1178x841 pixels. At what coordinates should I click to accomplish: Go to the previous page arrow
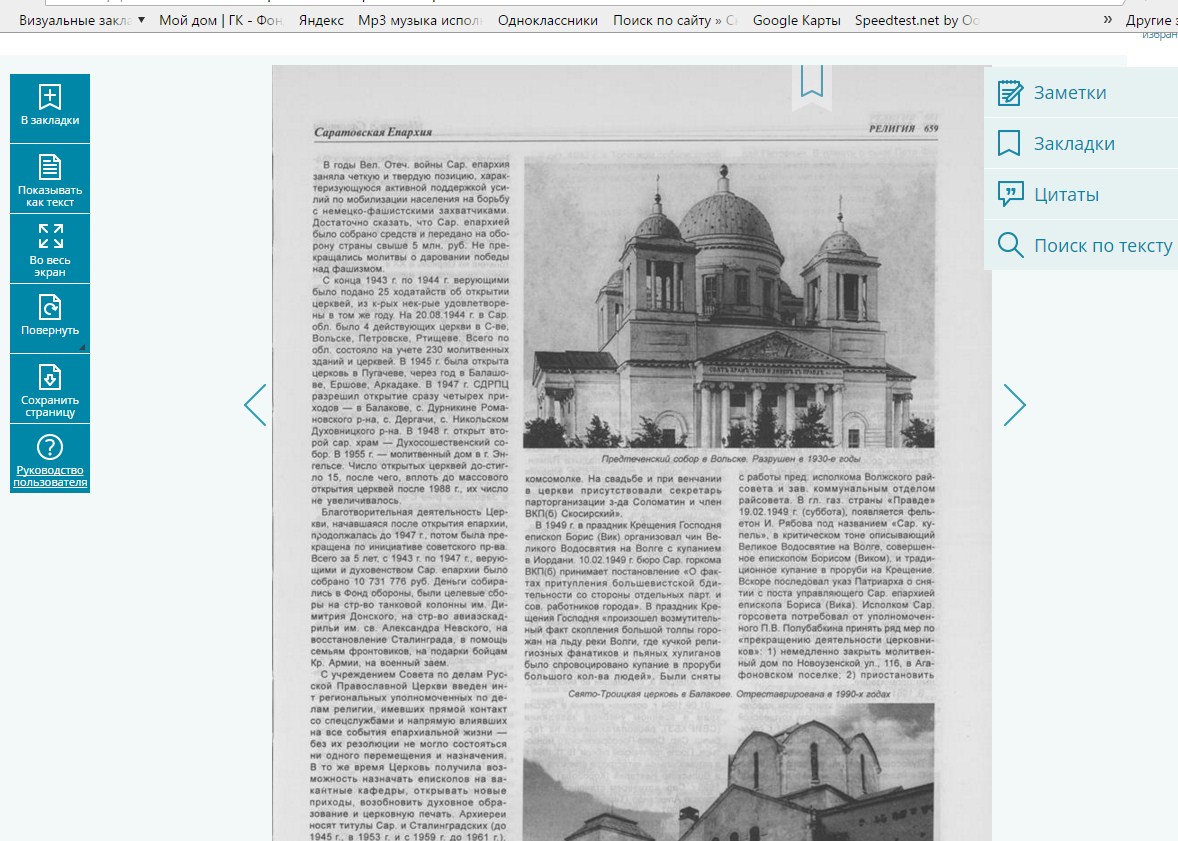pos(256,405)
